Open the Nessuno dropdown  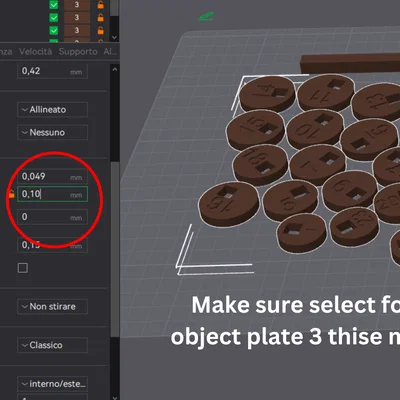point(52,132)
